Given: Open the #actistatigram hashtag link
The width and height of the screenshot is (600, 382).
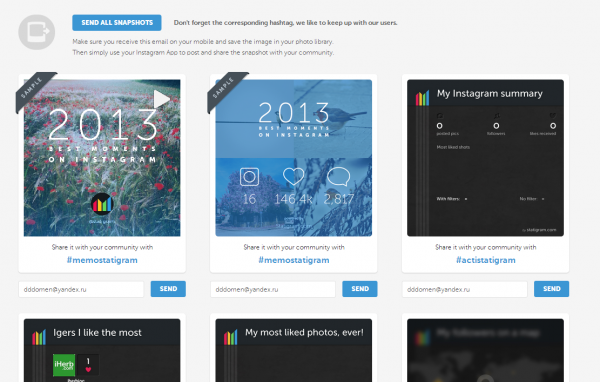Looking at the screenshot, I should [486, 260].
